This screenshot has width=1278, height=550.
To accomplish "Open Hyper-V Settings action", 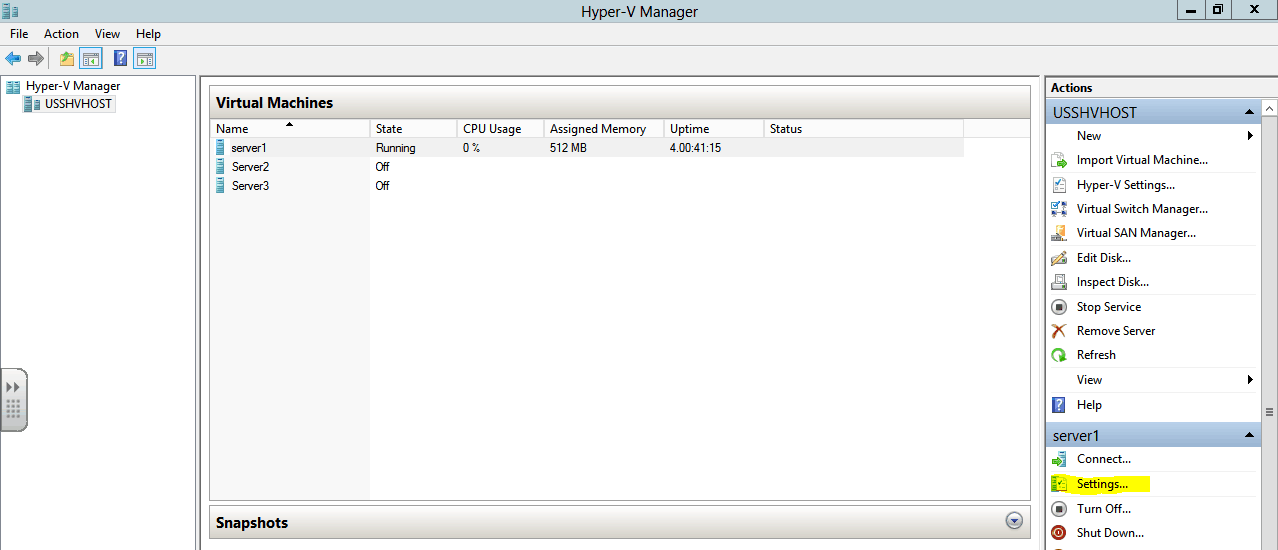I will (1126, 185).
